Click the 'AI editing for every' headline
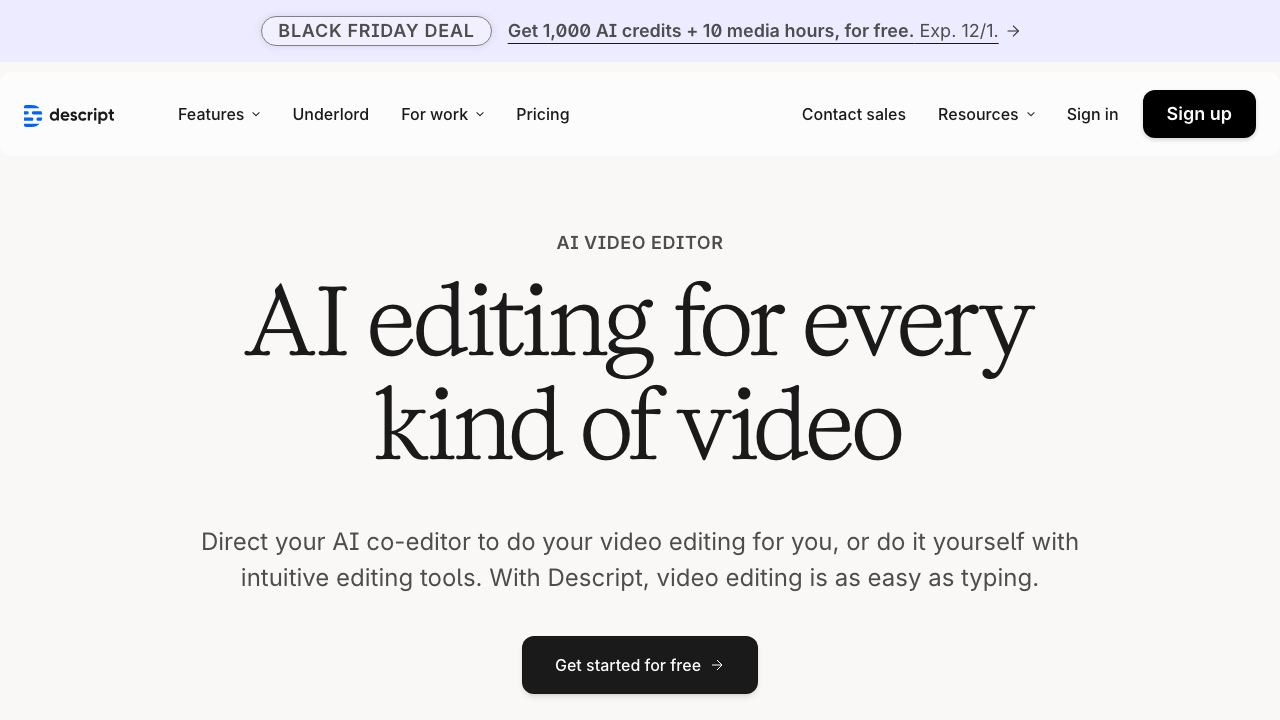Screen dimensions: 1280x720 pyautogui.click(x=640, y=322)
